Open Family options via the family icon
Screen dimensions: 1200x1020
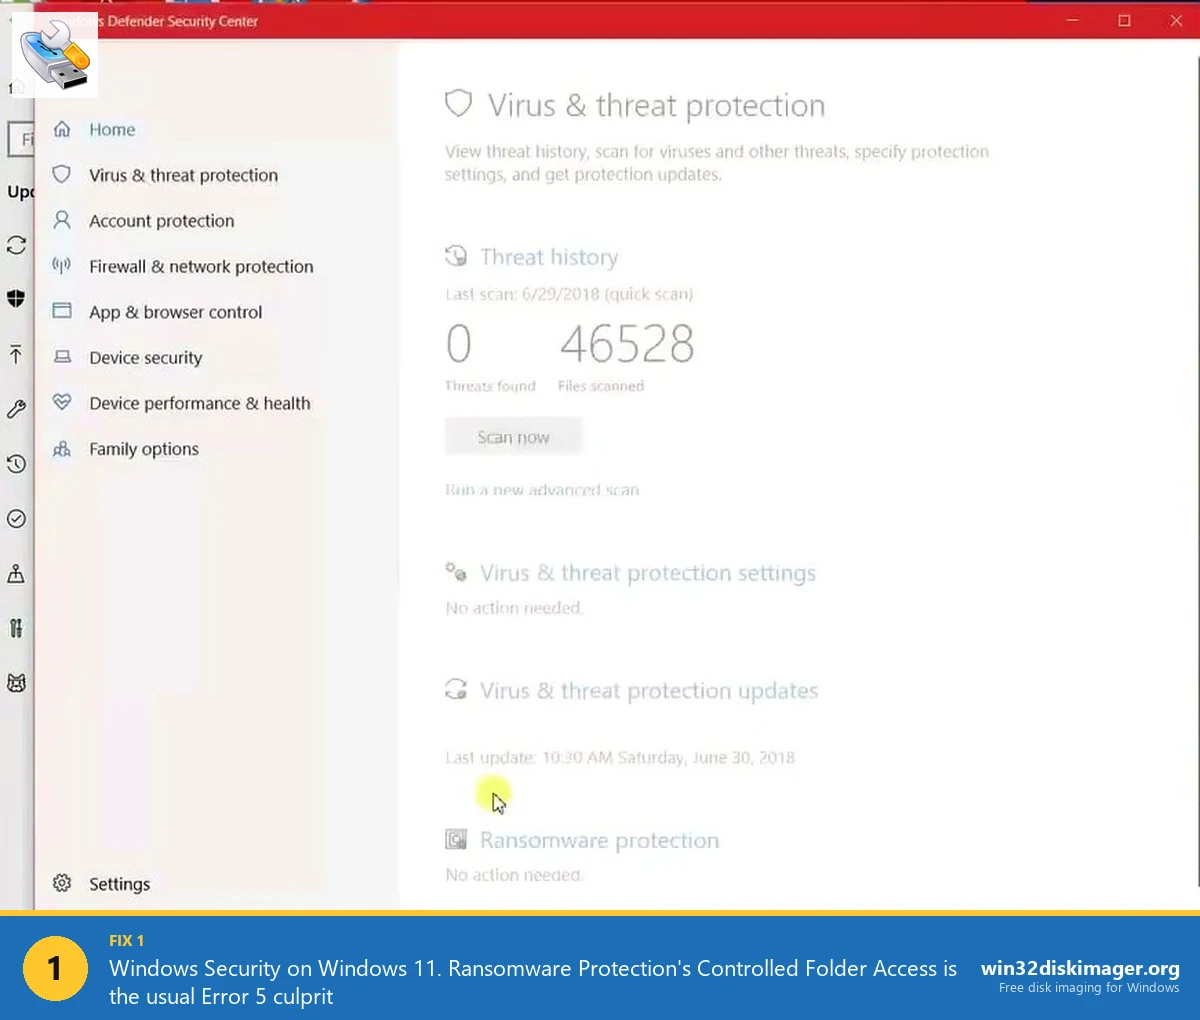(x=61, y=448)
